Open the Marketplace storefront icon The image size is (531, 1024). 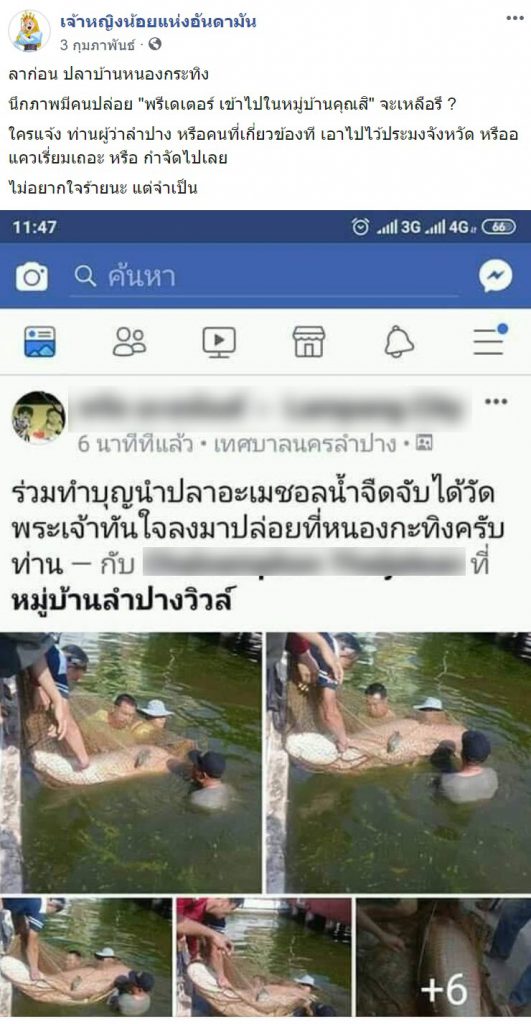[x=309, y=342]
